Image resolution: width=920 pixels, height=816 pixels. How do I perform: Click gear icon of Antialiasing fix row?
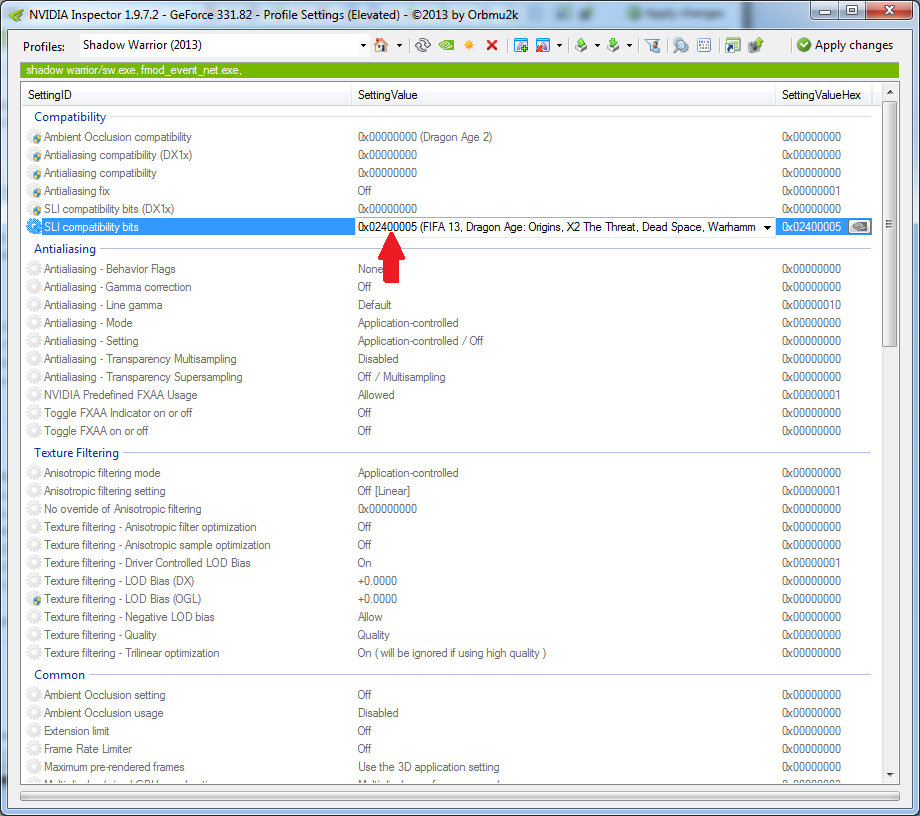point(35,191)
